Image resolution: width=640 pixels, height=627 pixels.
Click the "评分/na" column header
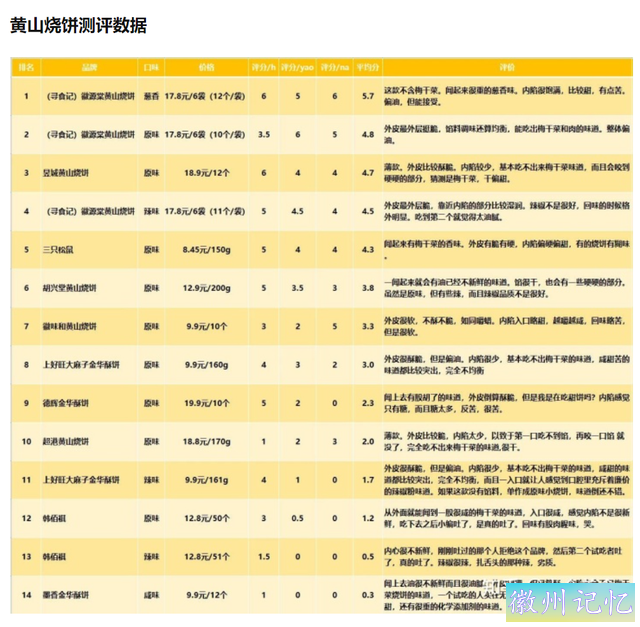click(335, 67)
